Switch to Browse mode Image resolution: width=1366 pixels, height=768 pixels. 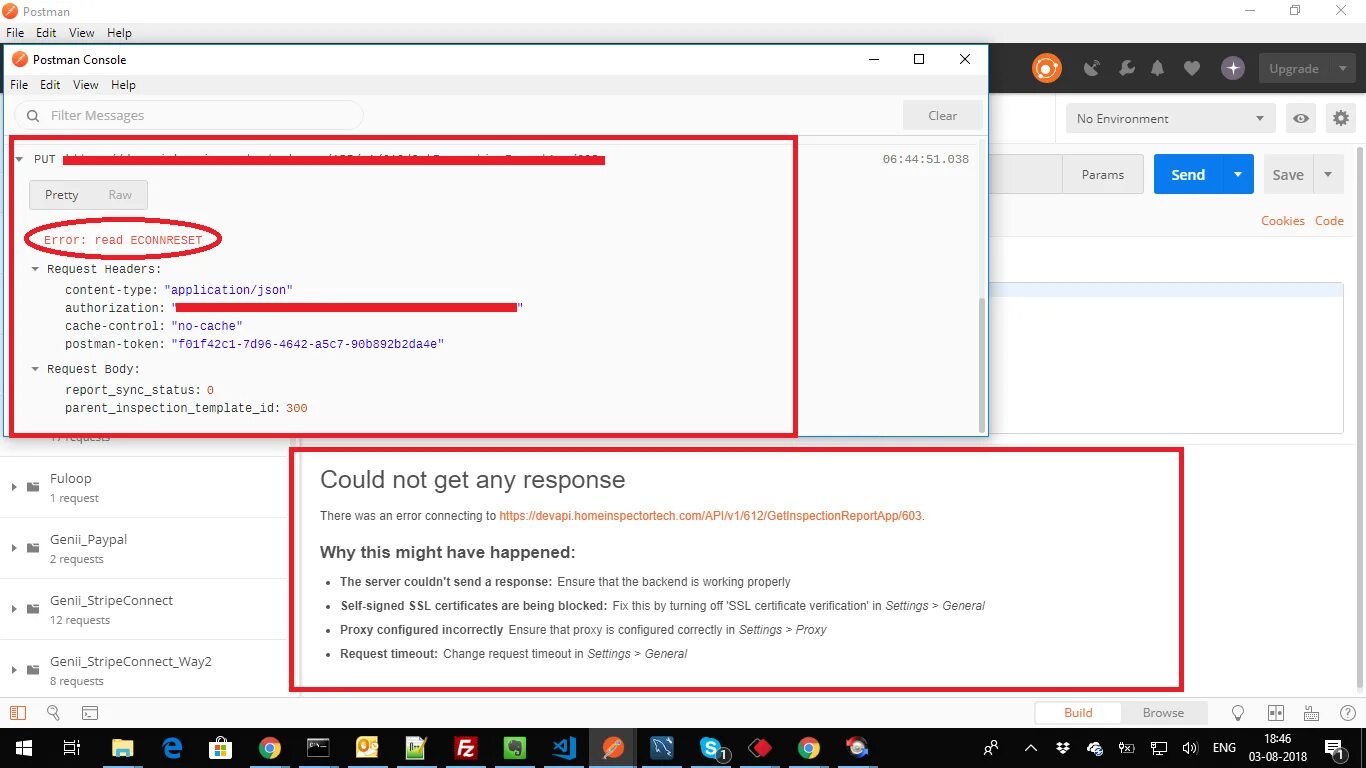click(x=1163, y=713)
